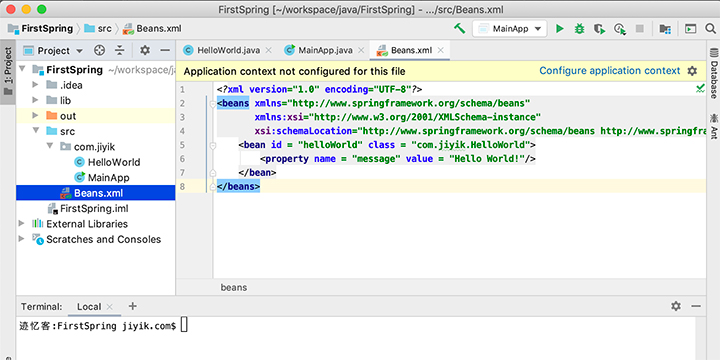Click locate-file target icon in Project panel
Screen dimensions: 720x360
point(99,51)
